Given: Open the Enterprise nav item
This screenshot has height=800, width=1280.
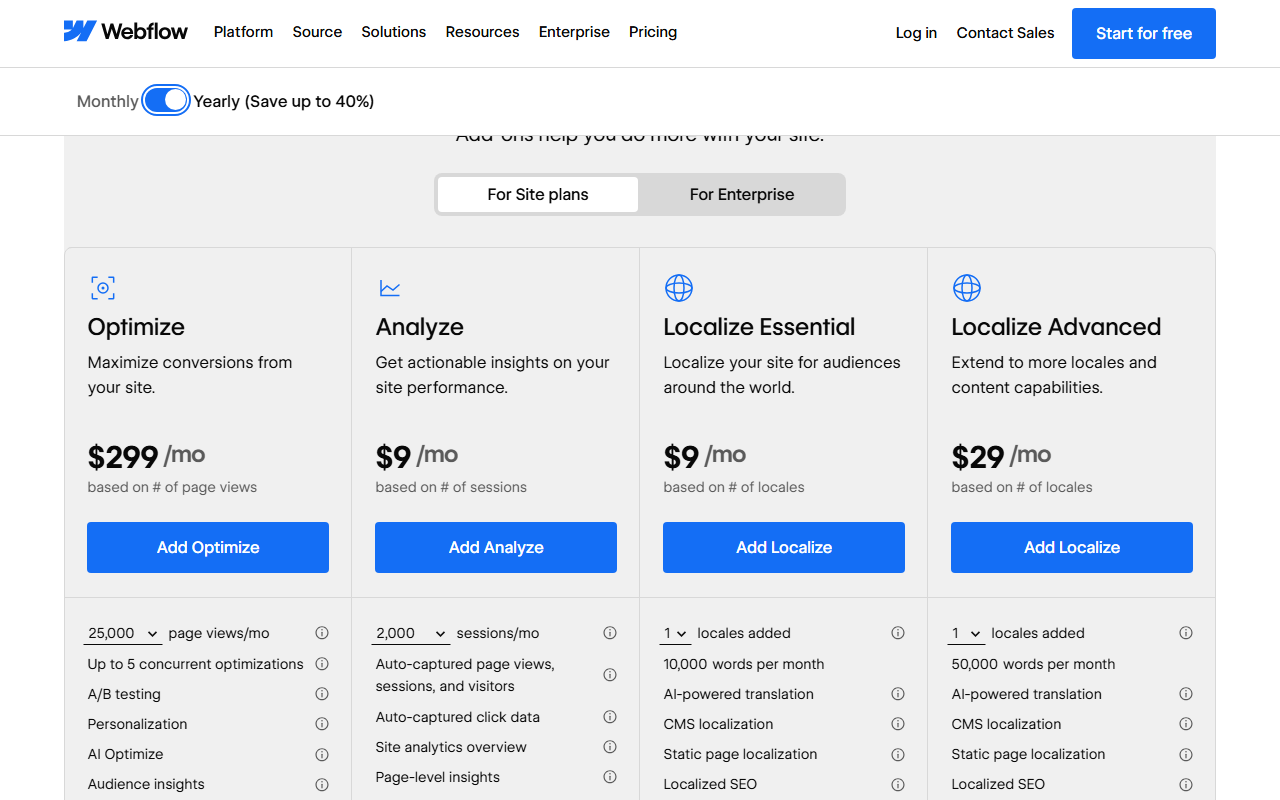Looking at the screenshot, I should pos(574,32).
